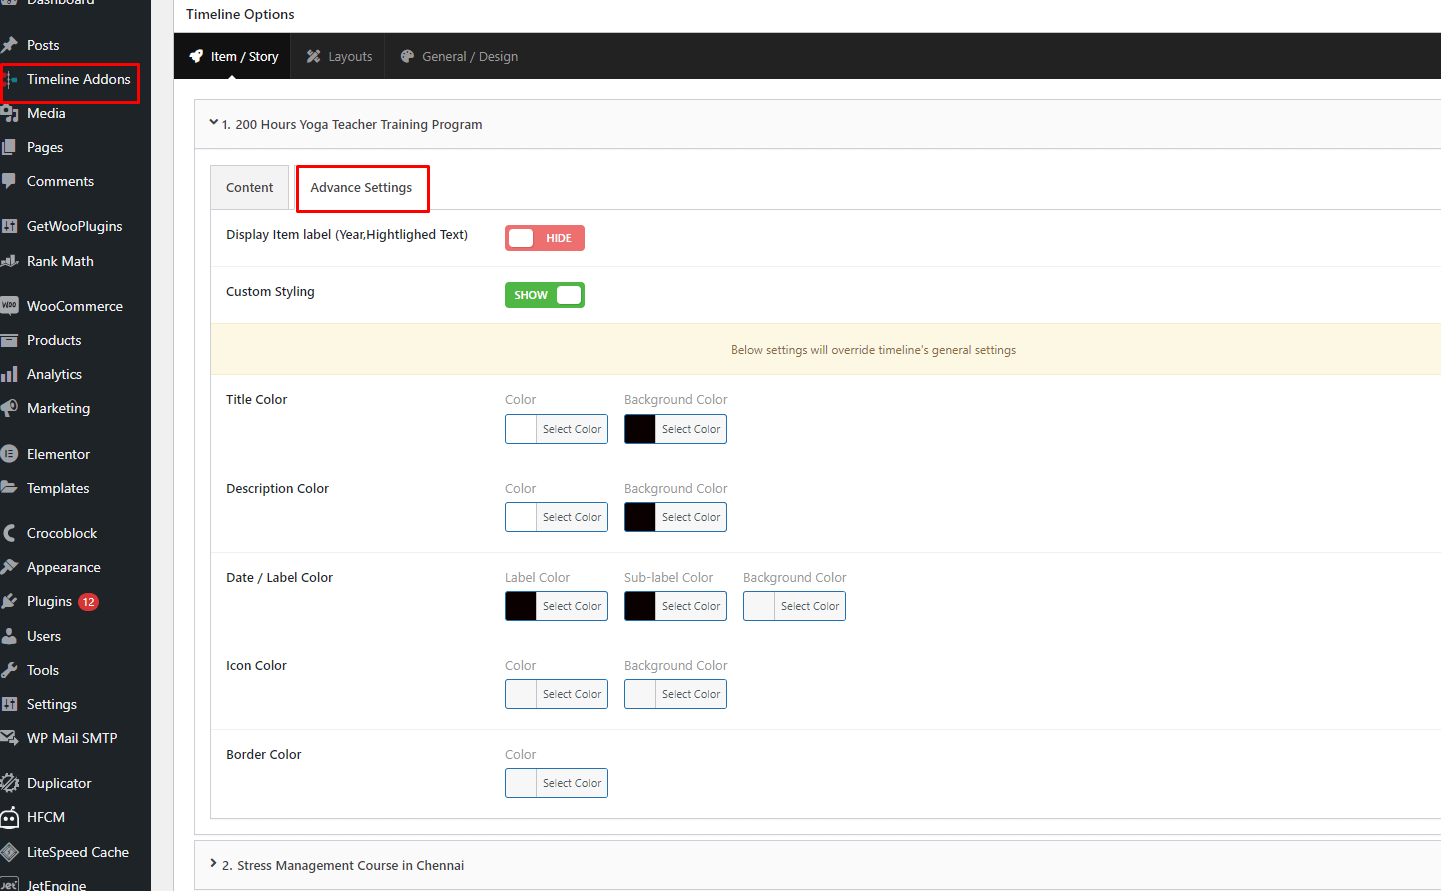The height and width of the screenshot is (891, 1441).
Task: Expand Stress Management Course item
Action: [213, 864]
